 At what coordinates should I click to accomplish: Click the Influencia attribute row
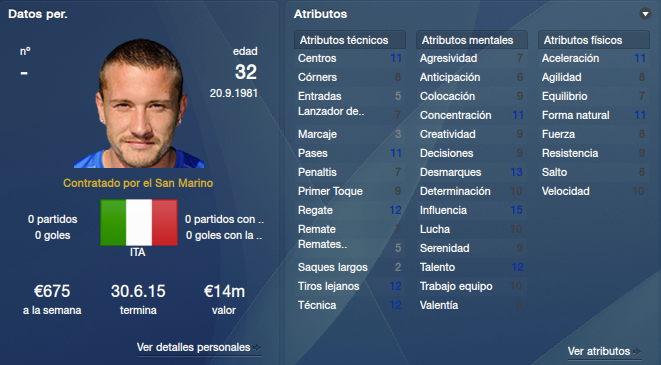pos(471,210)
